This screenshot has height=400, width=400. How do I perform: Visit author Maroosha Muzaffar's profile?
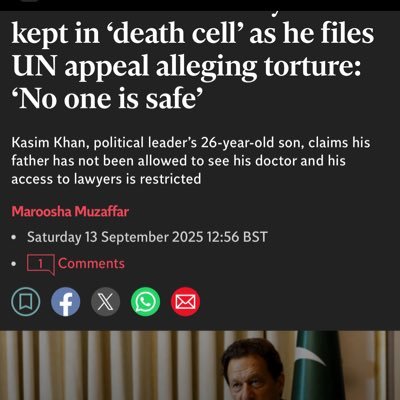click(x=70, y=212)
